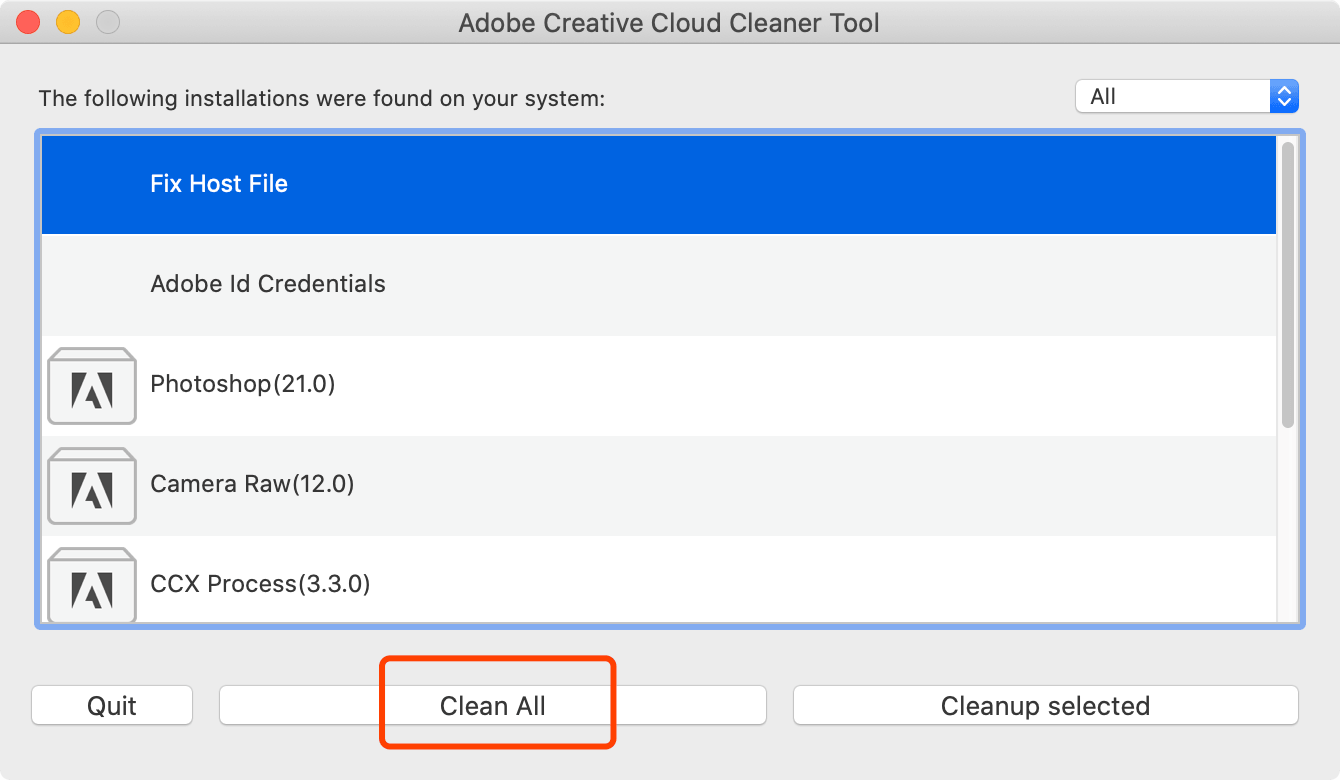Click the CCX Process package box icon
The height and width of the screenshot is (780, 1340).
point(92,585)
